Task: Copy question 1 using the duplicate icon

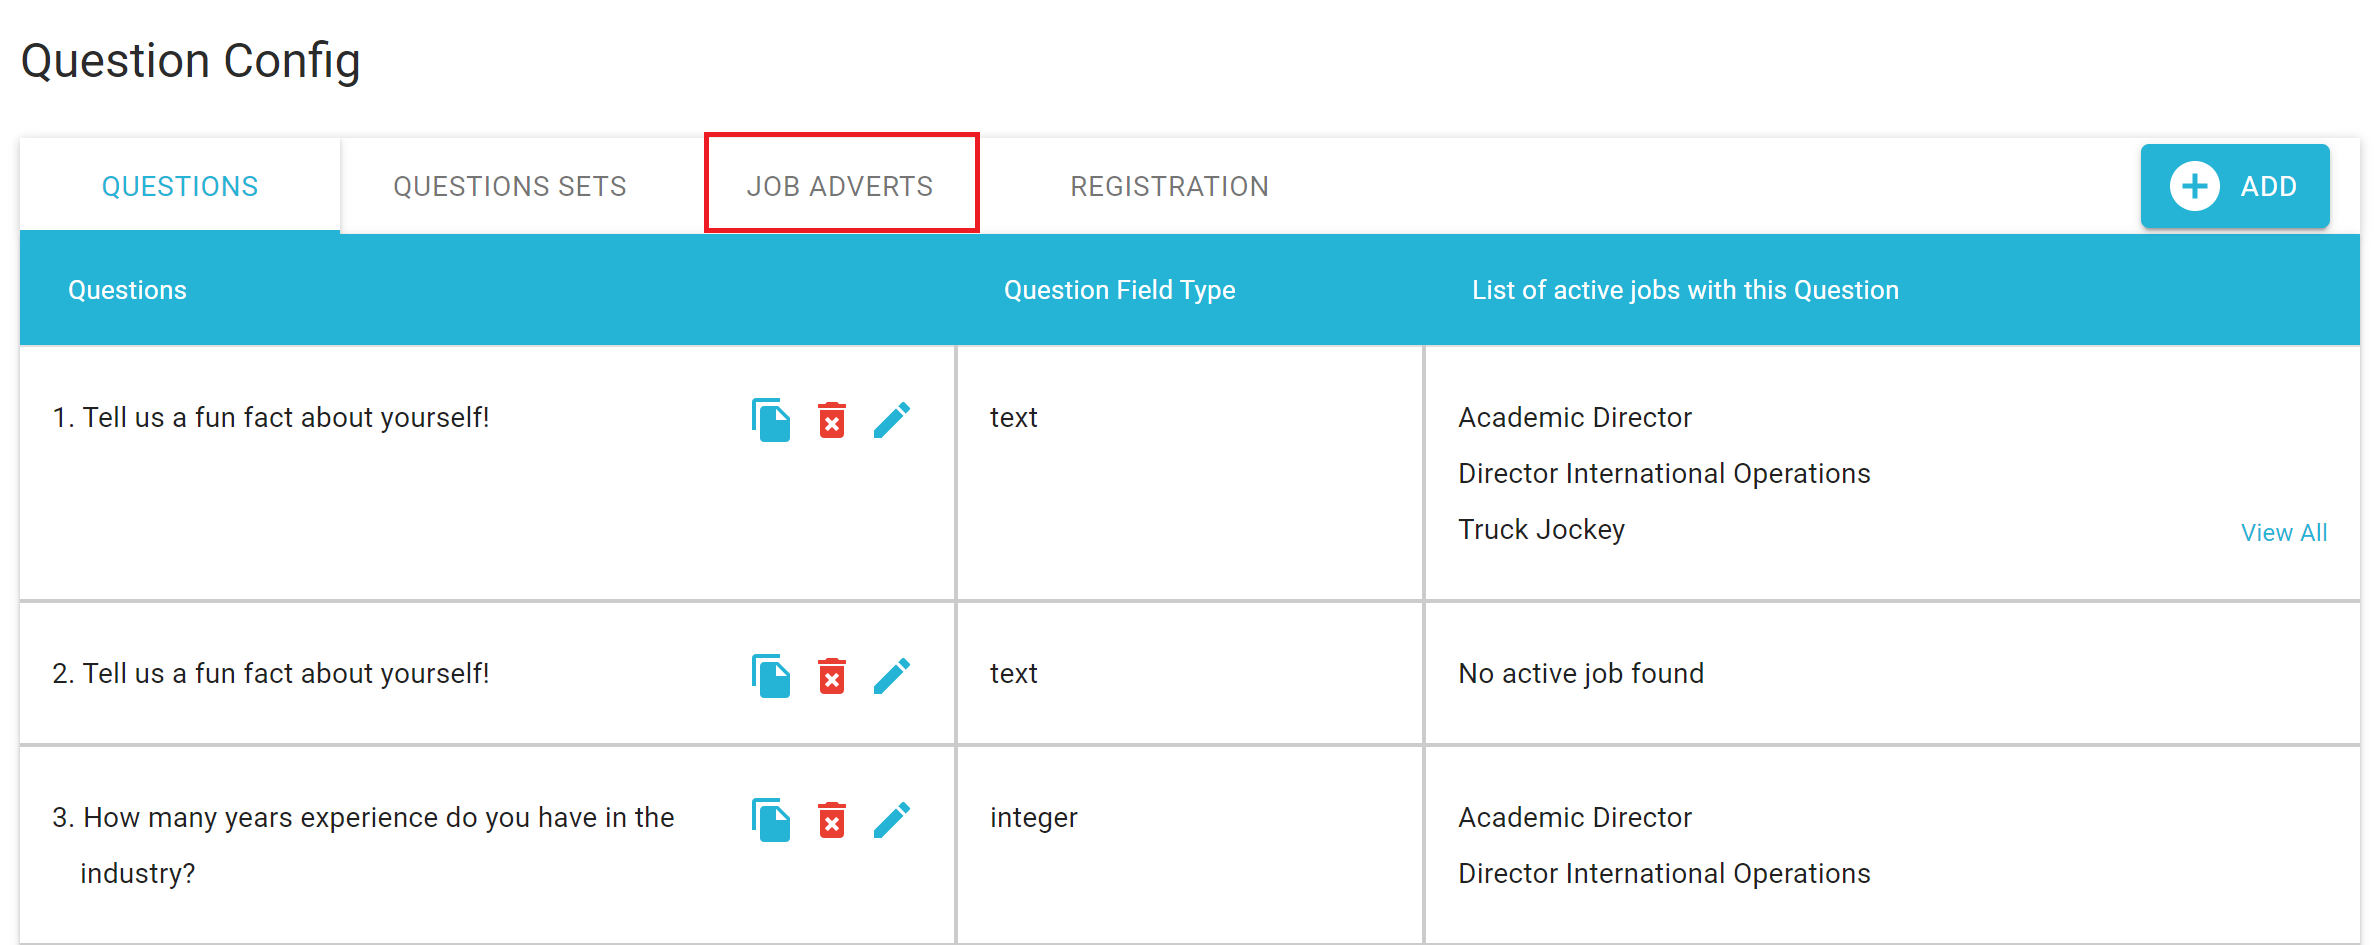Action: point(771,420)
